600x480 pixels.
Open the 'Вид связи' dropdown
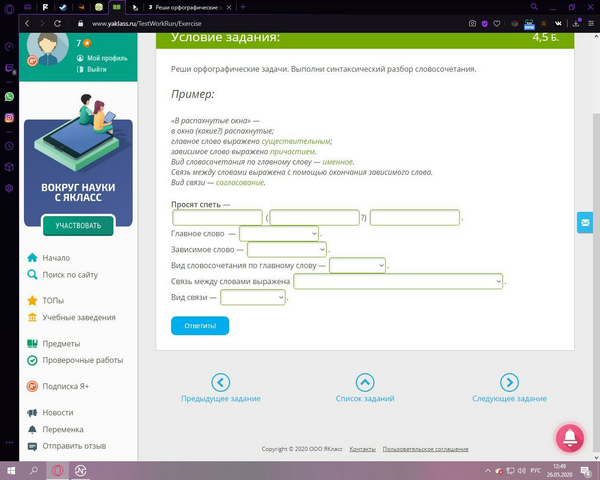pos(253,297)
